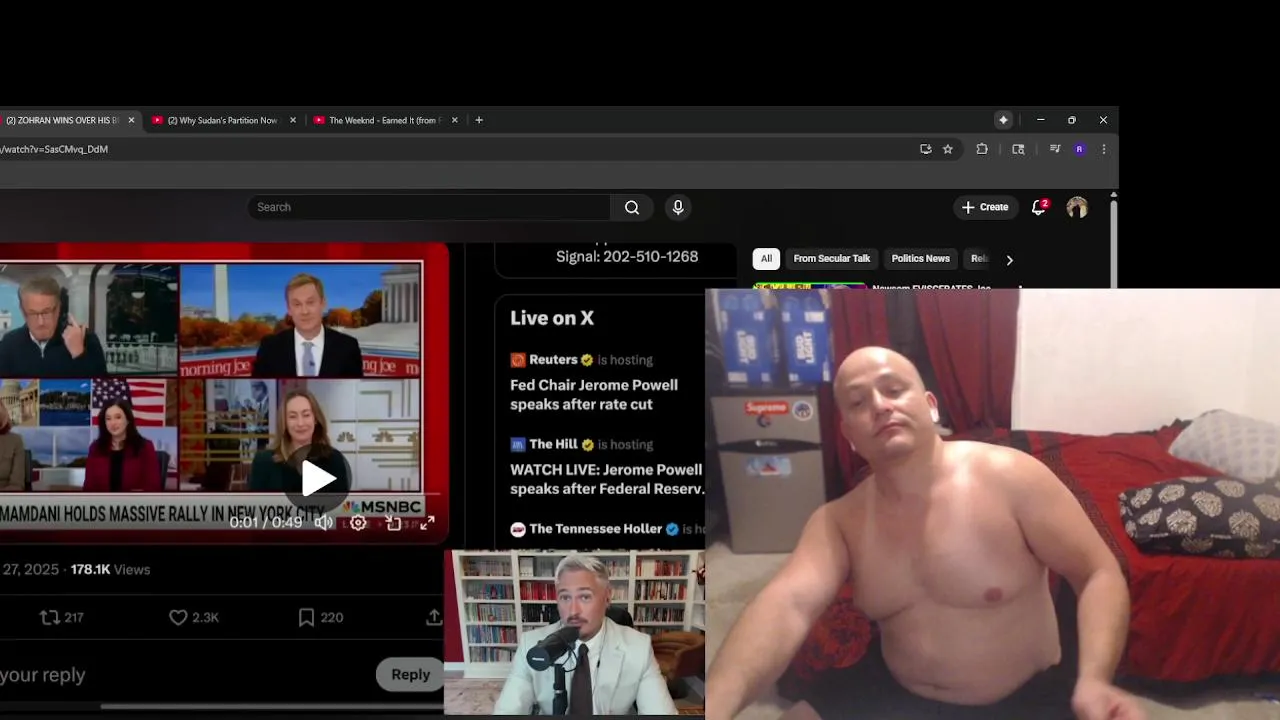Click 'Signal: 202-510-1268' text
1280x720 pixels.
[x=627, y=256]
